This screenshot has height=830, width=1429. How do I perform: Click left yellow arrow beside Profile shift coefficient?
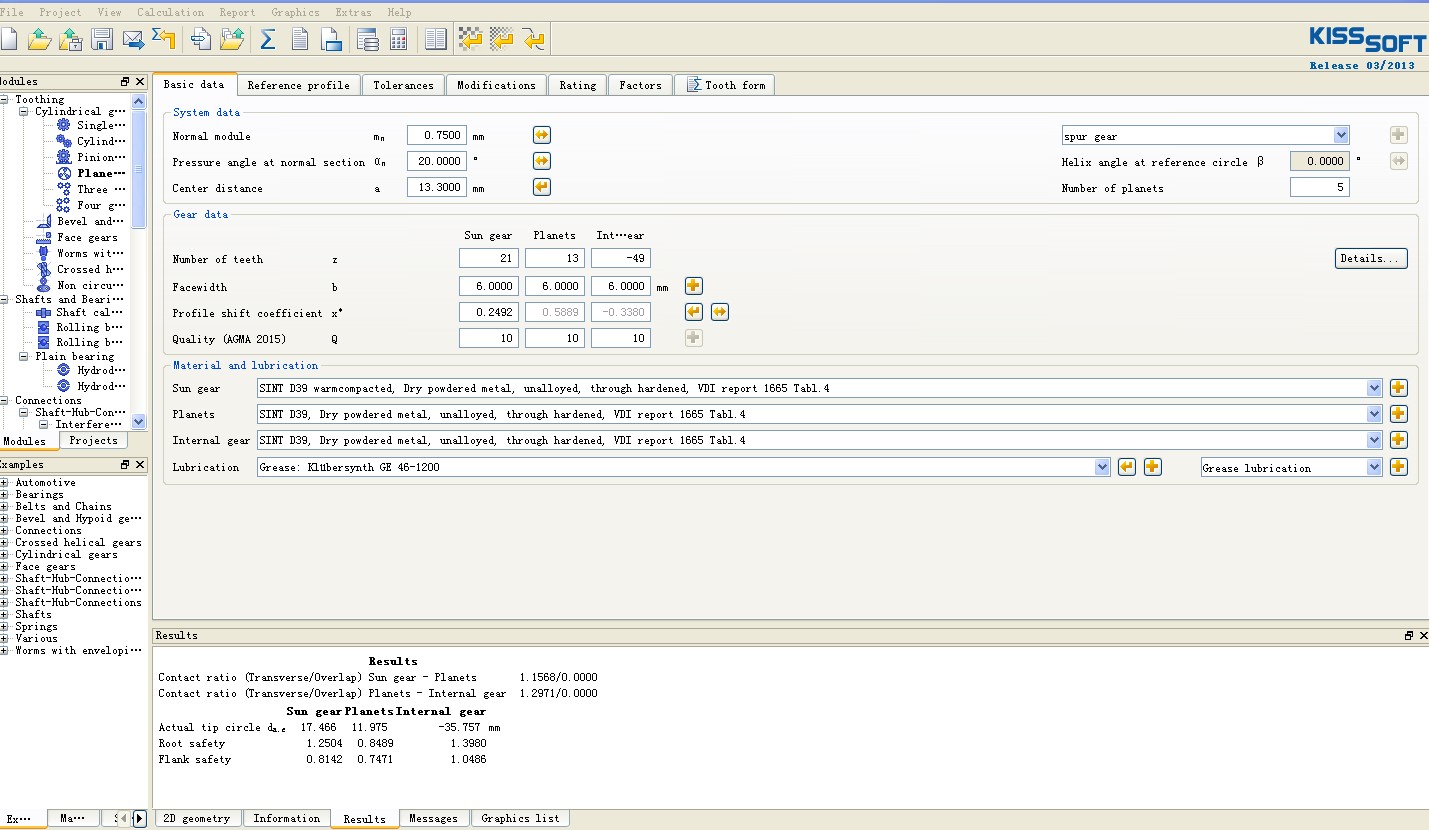tap(693, 312)
